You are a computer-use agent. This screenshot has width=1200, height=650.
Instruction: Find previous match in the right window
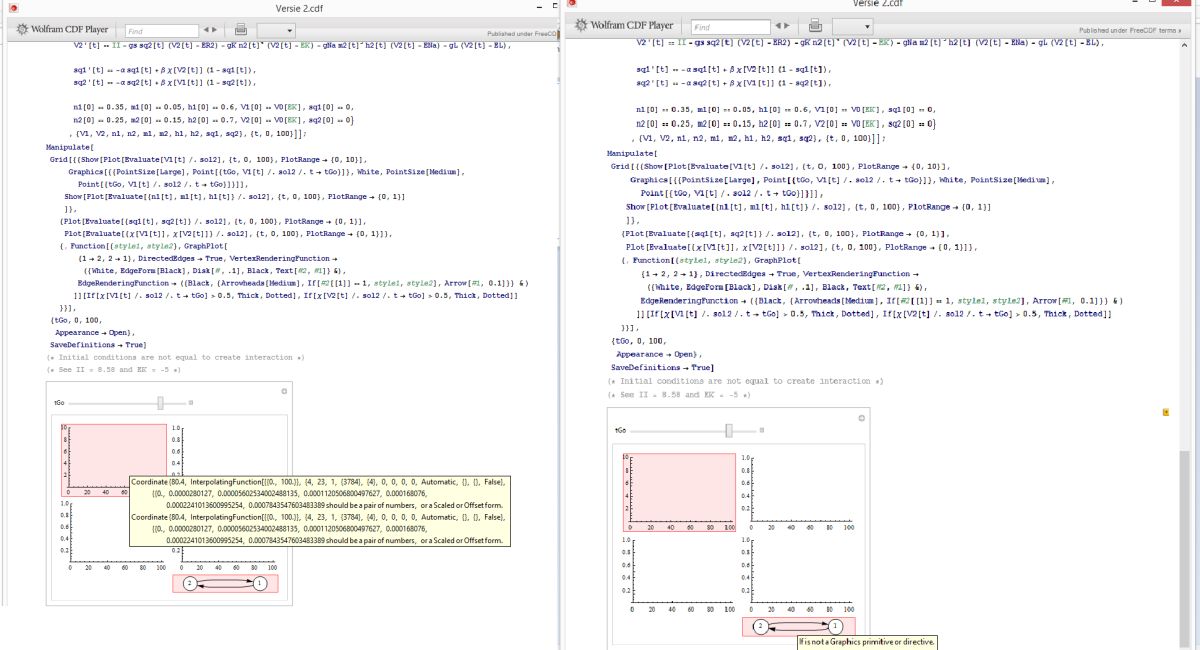[x=776, y=25]
